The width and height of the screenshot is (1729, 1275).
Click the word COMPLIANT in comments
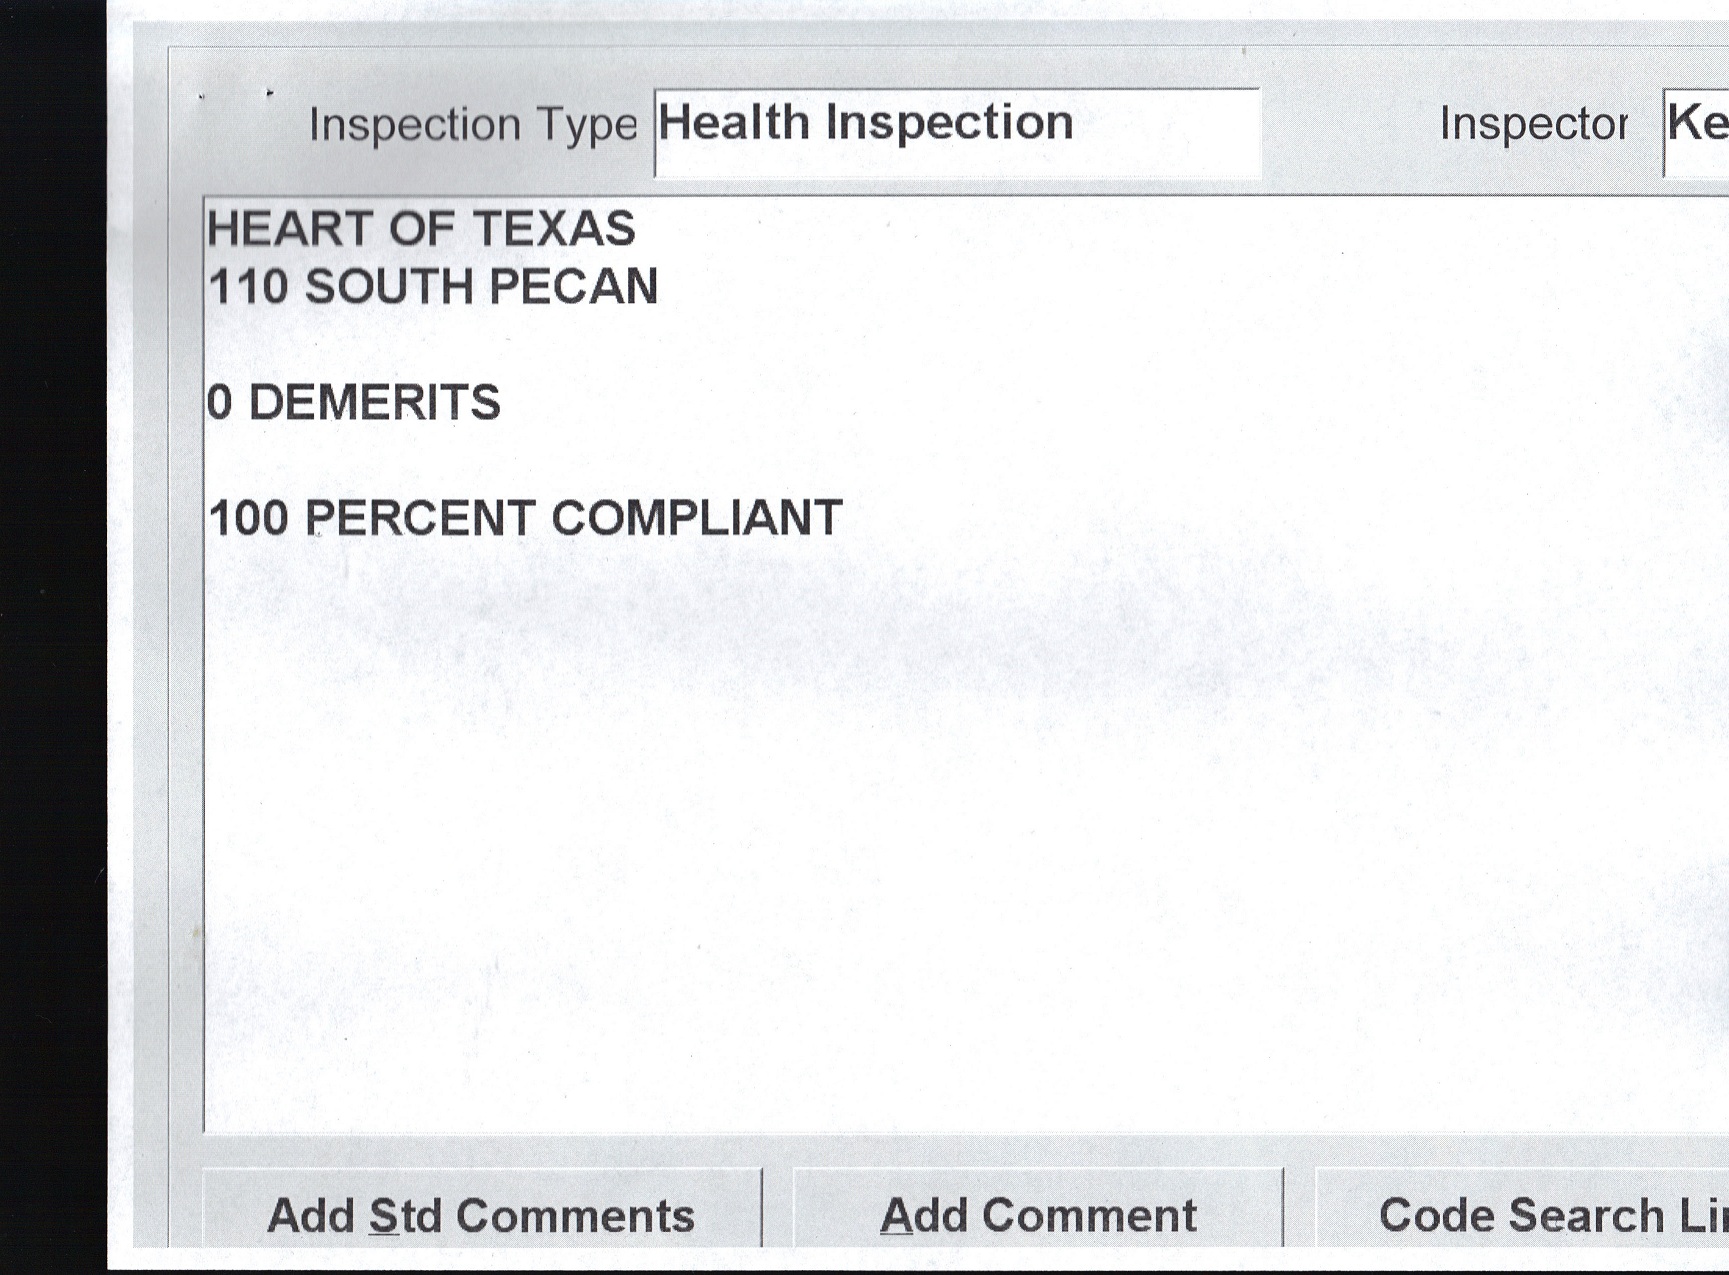pos(697,518)
